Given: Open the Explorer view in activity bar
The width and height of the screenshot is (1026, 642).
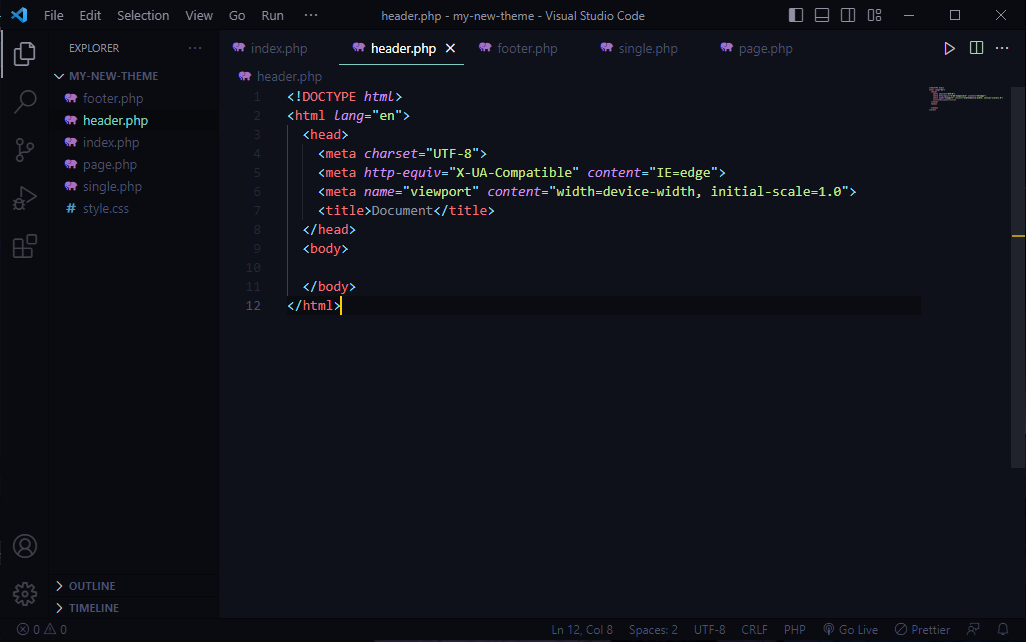Looking at the screenshot, I should (x=24, y=54).
